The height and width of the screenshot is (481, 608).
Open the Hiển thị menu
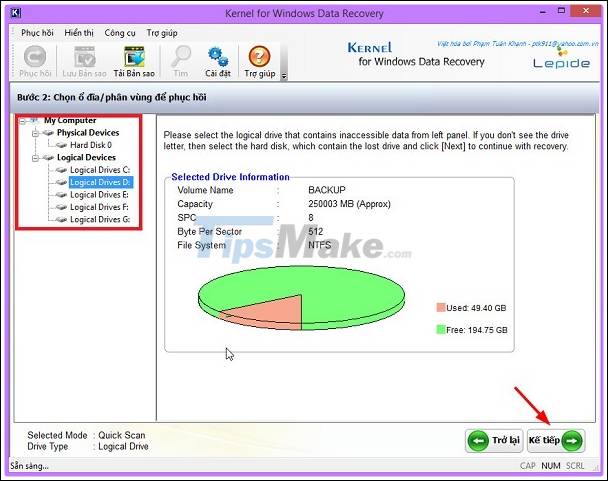[x=79, y=33]
